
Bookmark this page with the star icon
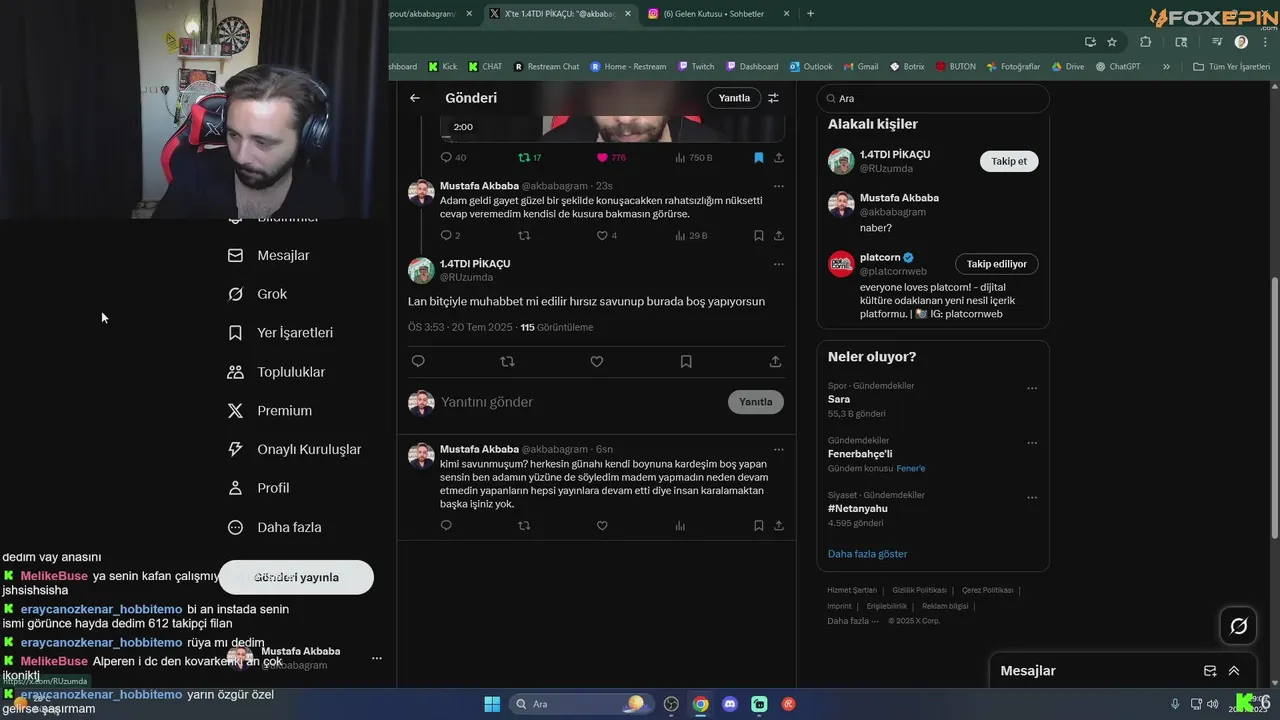(x=1112, y=42)
